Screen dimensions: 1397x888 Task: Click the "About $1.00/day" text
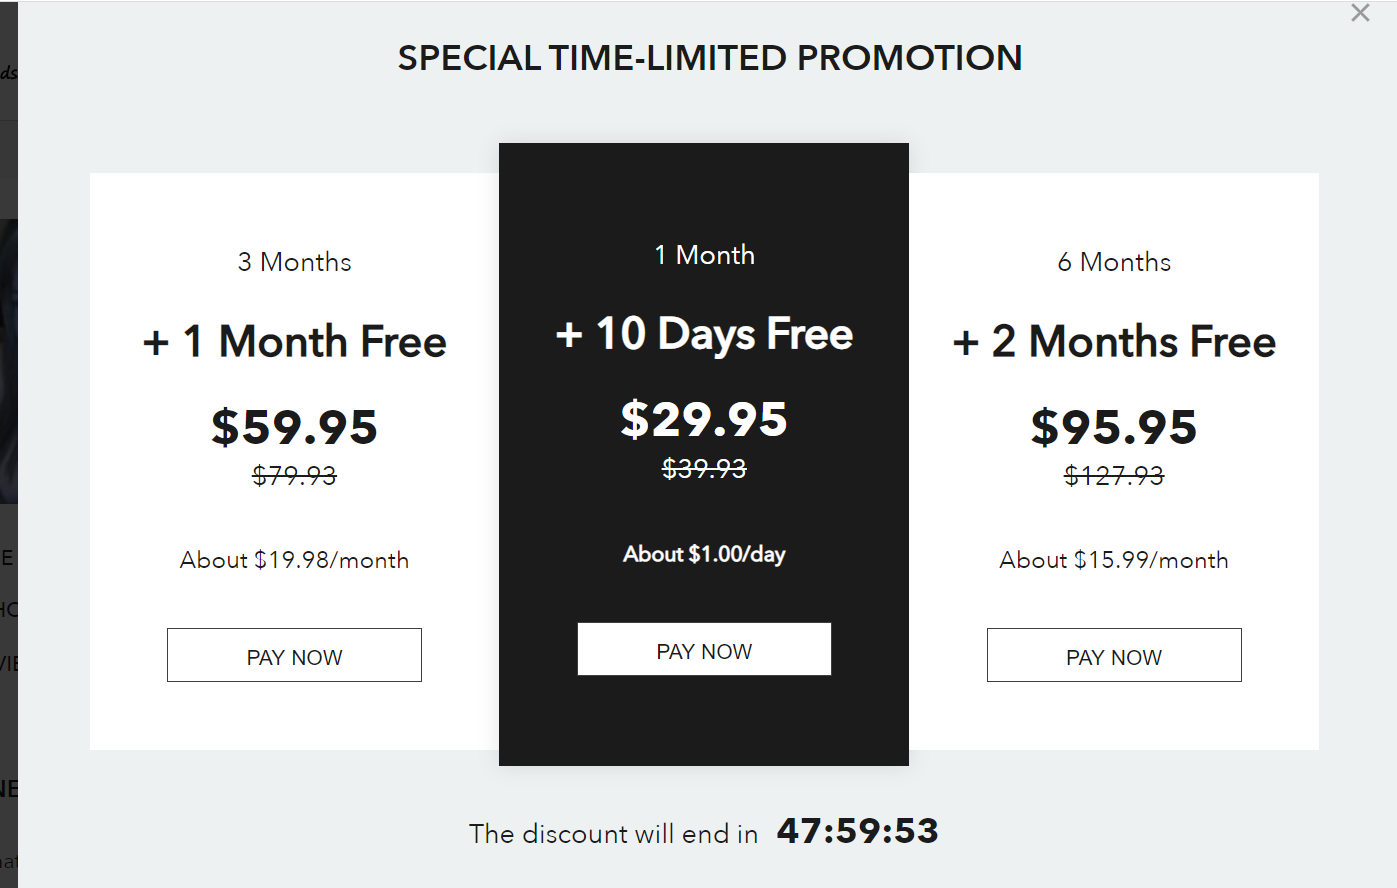[x=704, y=554]
